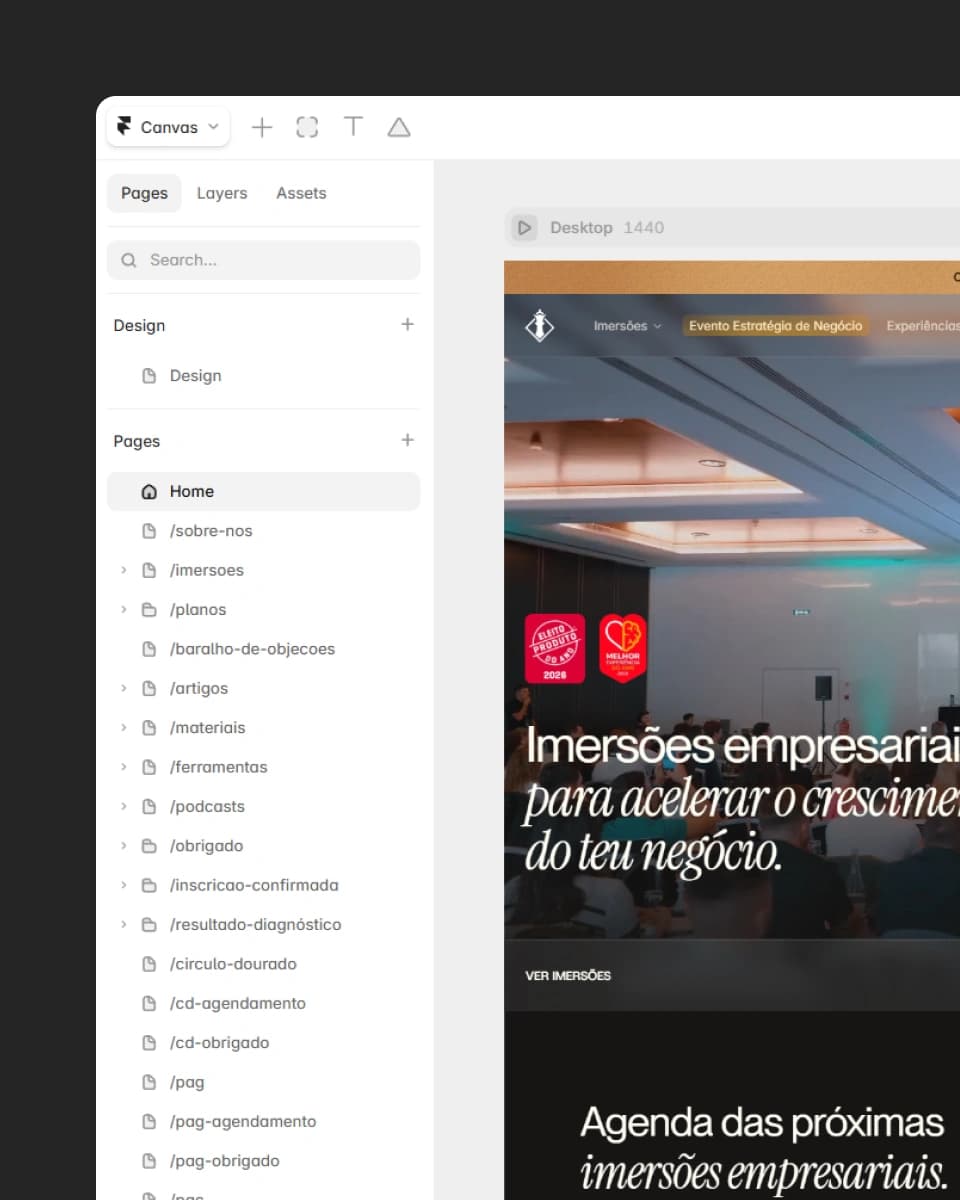Open the /cd-obrigado page
Screen dimensions: 960x1200
264,1042
